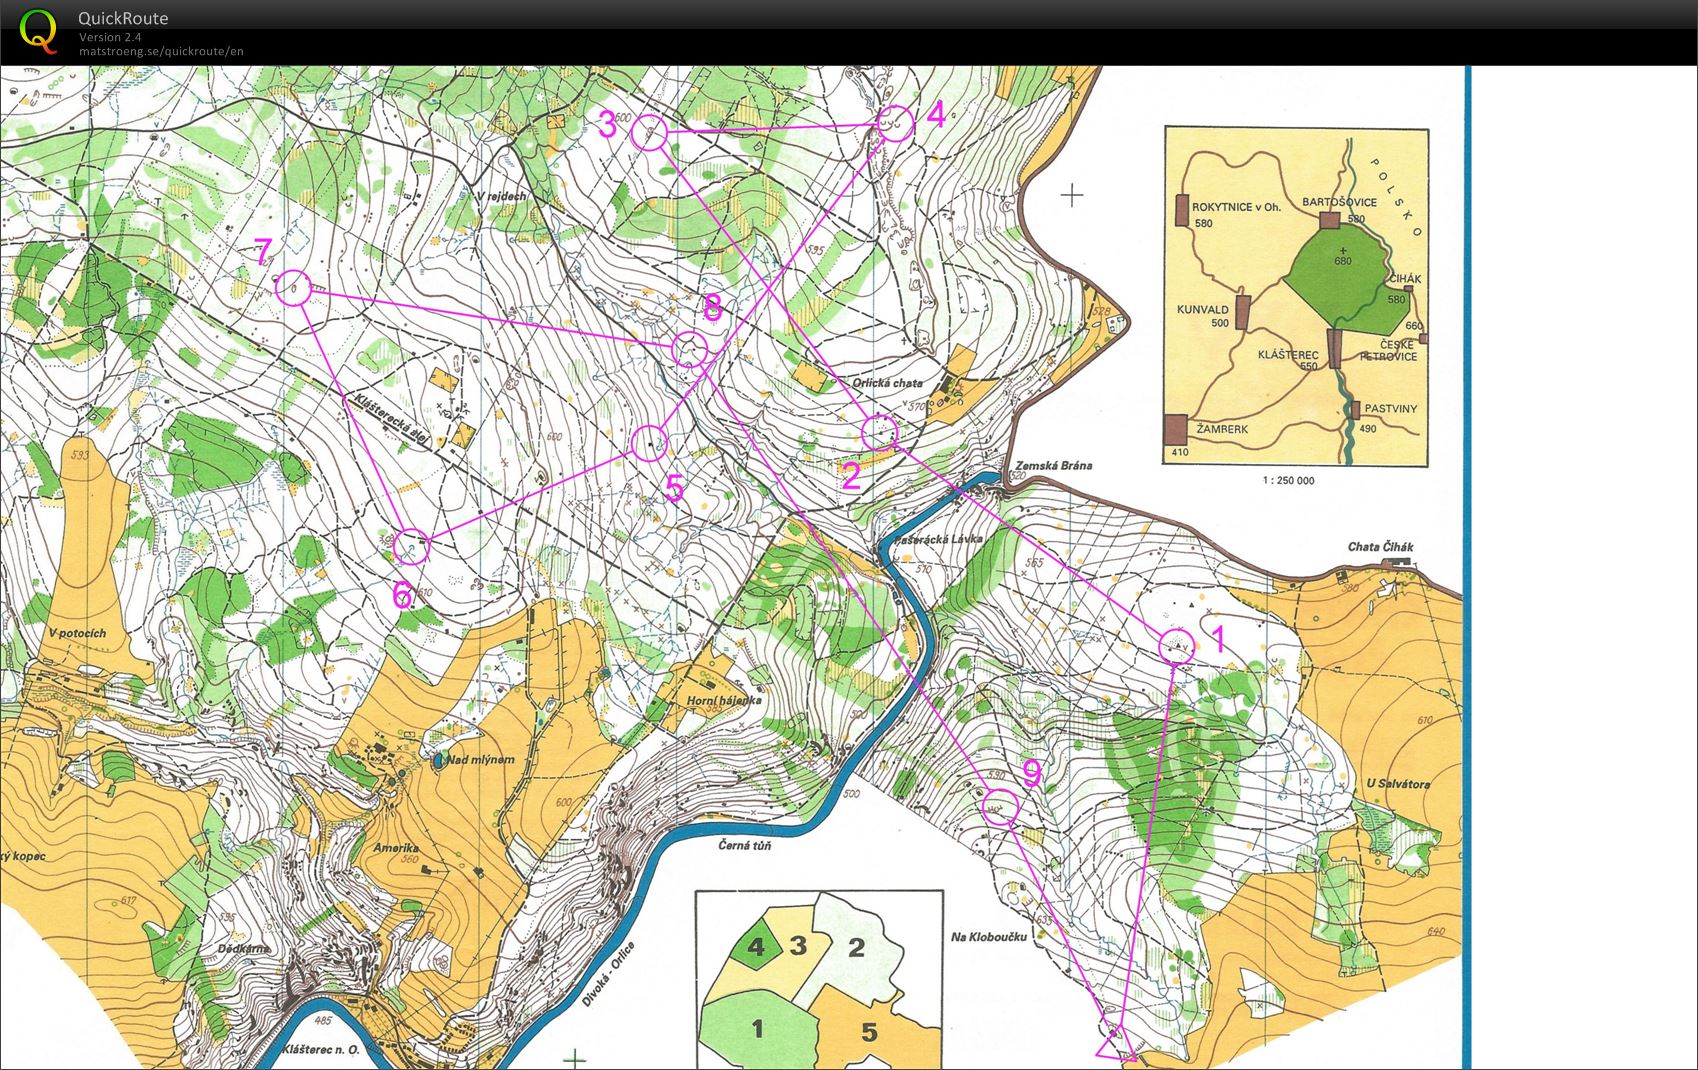This screenshot has width=1698, height=1070.
Task: Click the 'U Salvátora' map label
Action: click(1398, 784)
